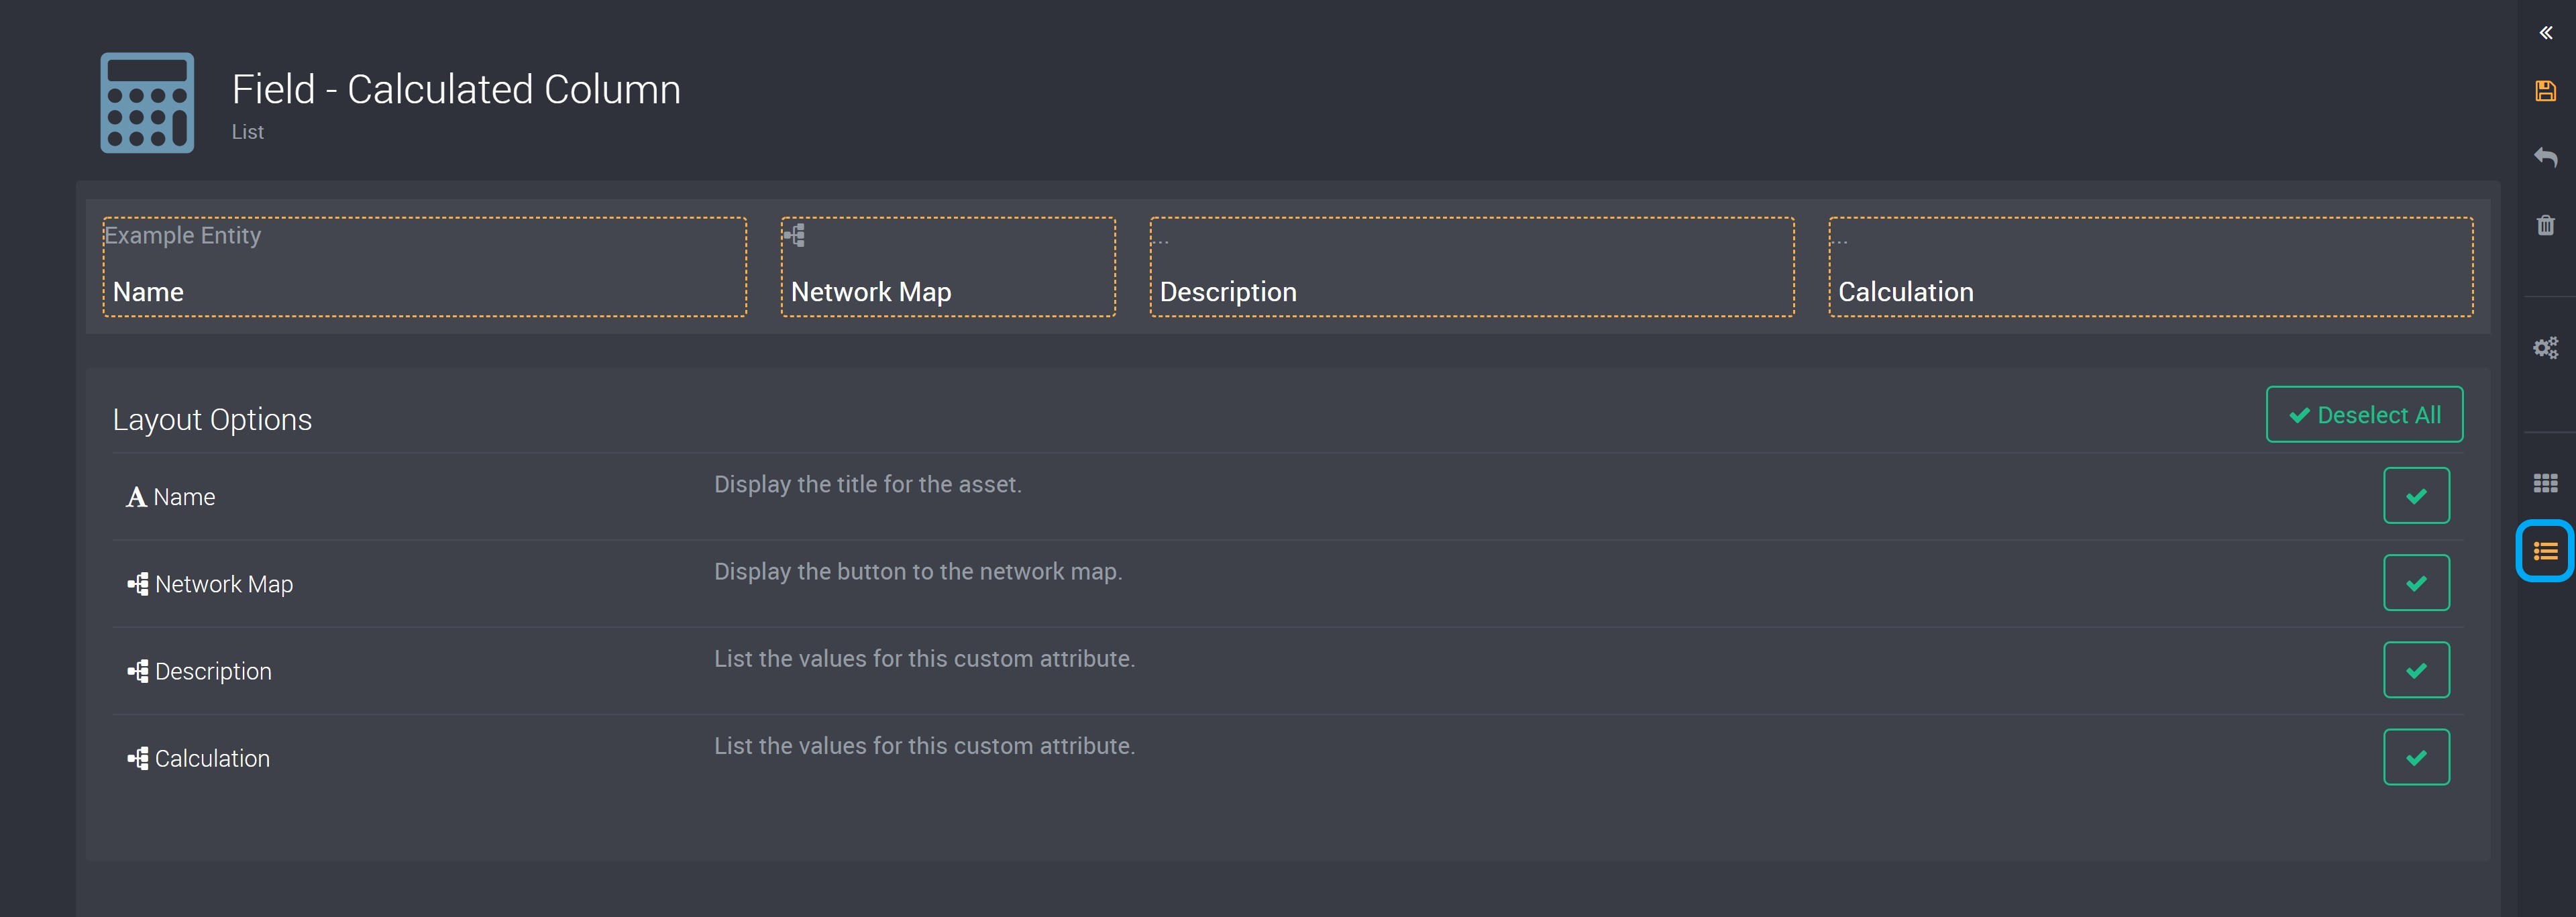This screenshot has width=2576, height=917.
Task: Select the Description column preview box
Action: click(x=1472, y=267)
